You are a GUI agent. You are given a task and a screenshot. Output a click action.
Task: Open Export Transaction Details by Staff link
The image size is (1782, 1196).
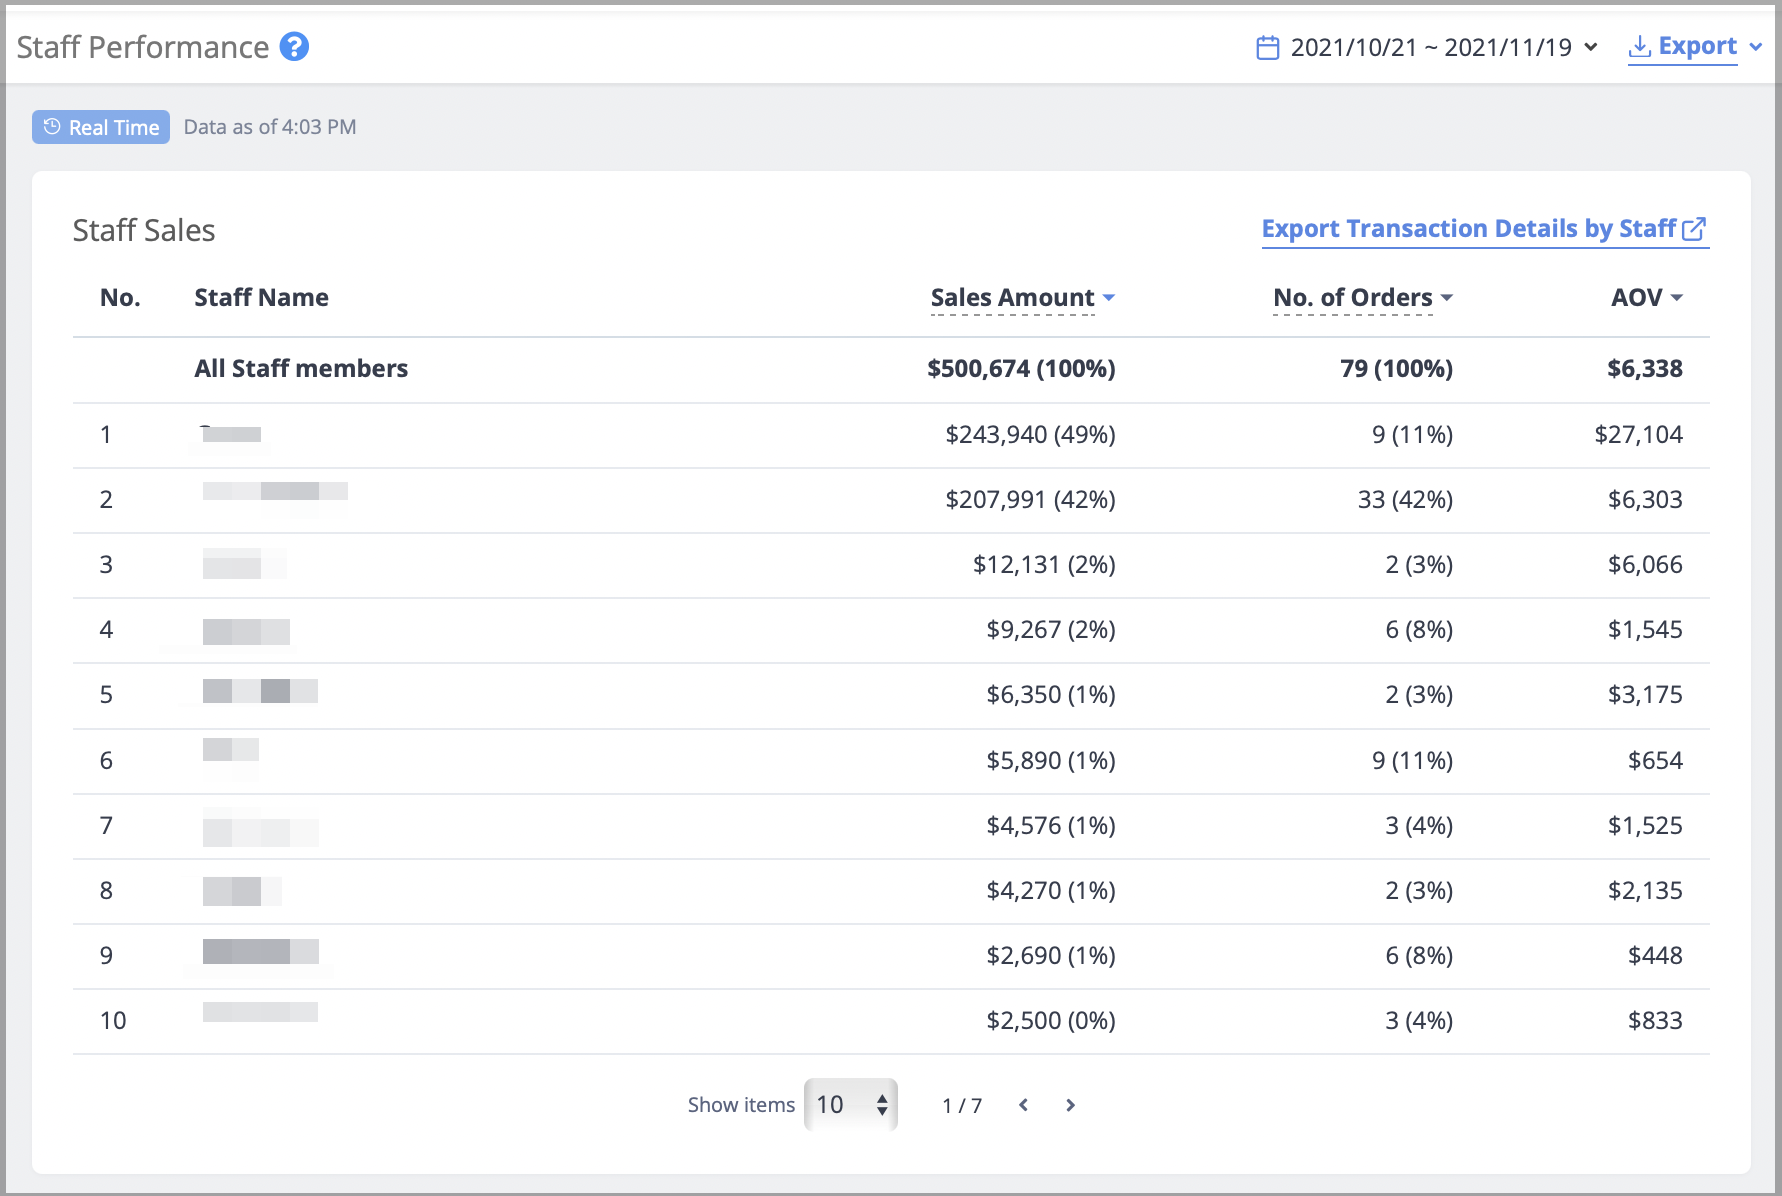(x=1468, y=229)
